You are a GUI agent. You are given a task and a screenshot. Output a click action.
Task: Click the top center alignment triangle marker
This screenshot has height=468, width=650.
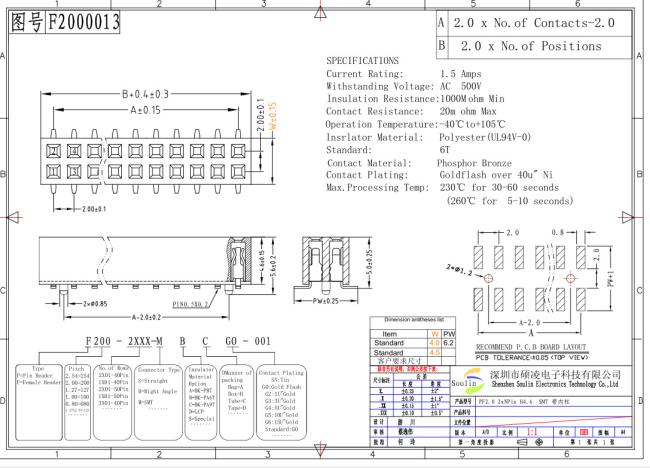319,11
